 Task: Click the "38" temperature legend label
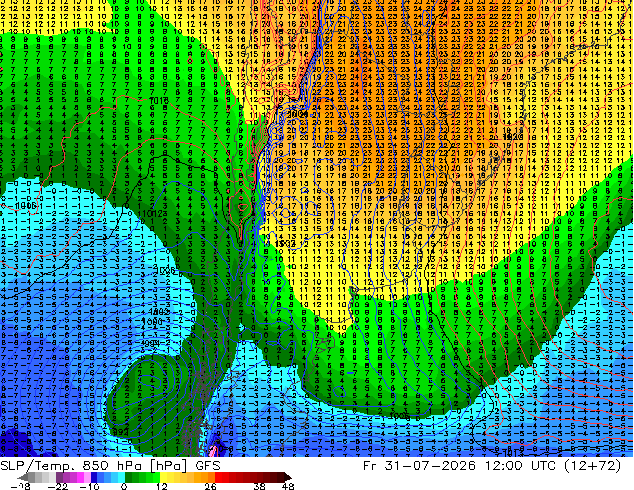[260, 486]
